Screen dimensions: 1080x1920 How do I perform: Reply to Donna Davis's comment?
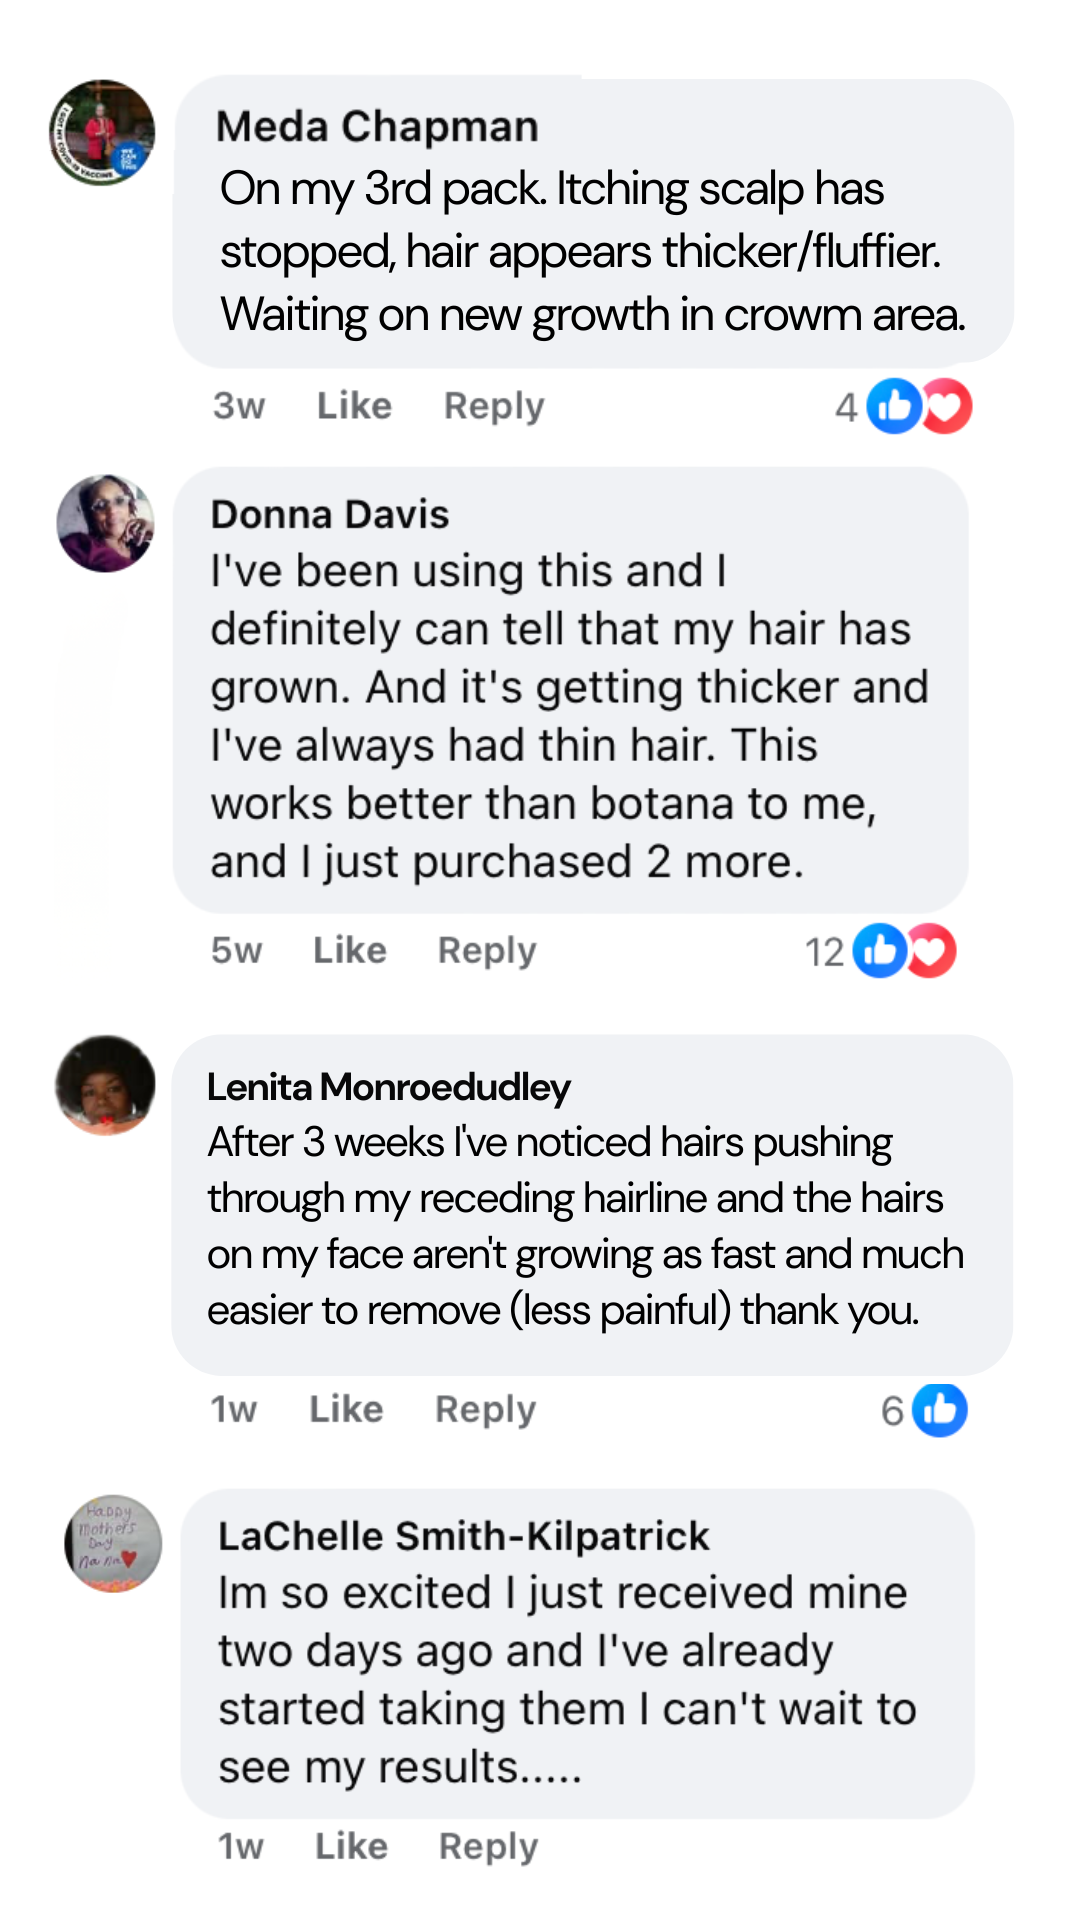point(487,950)
